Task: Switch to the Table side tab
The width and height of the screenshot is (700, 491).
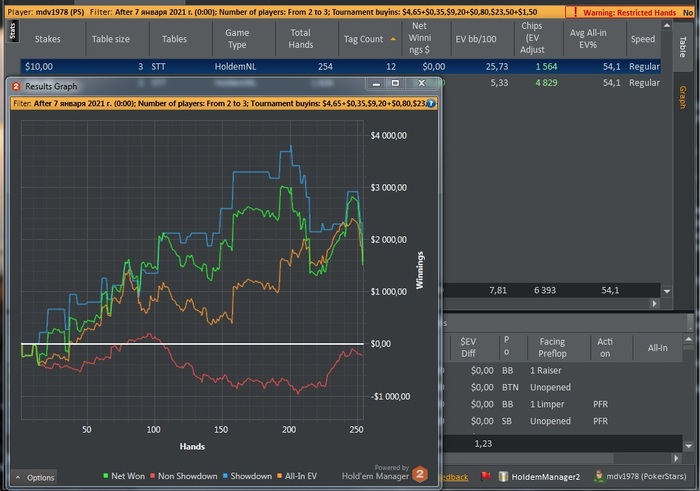Action: [683, 47]
